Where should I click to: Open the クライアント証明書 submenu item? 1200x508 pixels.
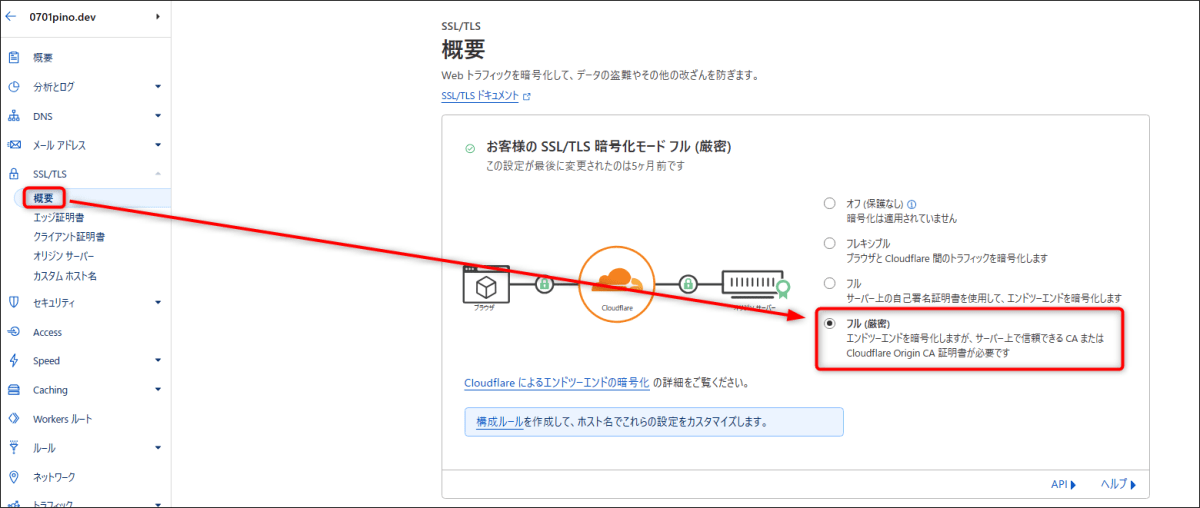pyautogui.click(x=69, y=237)
